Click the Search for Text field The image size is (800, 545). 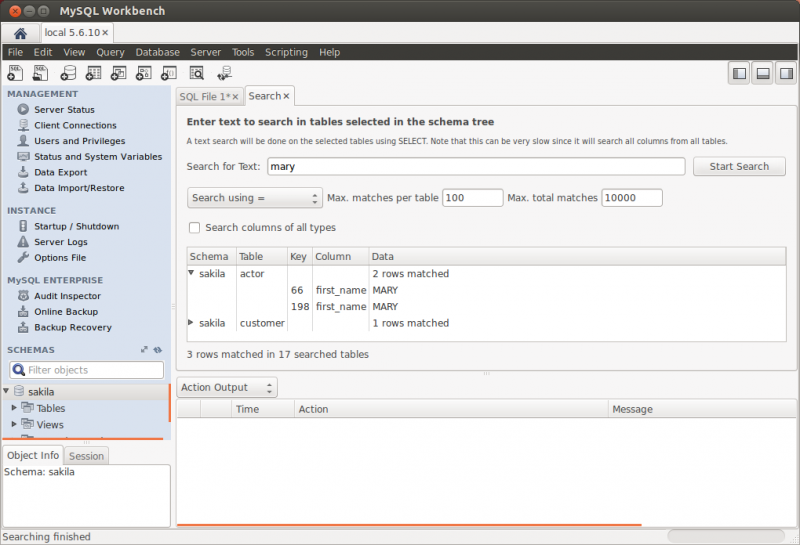coord(476,167)
